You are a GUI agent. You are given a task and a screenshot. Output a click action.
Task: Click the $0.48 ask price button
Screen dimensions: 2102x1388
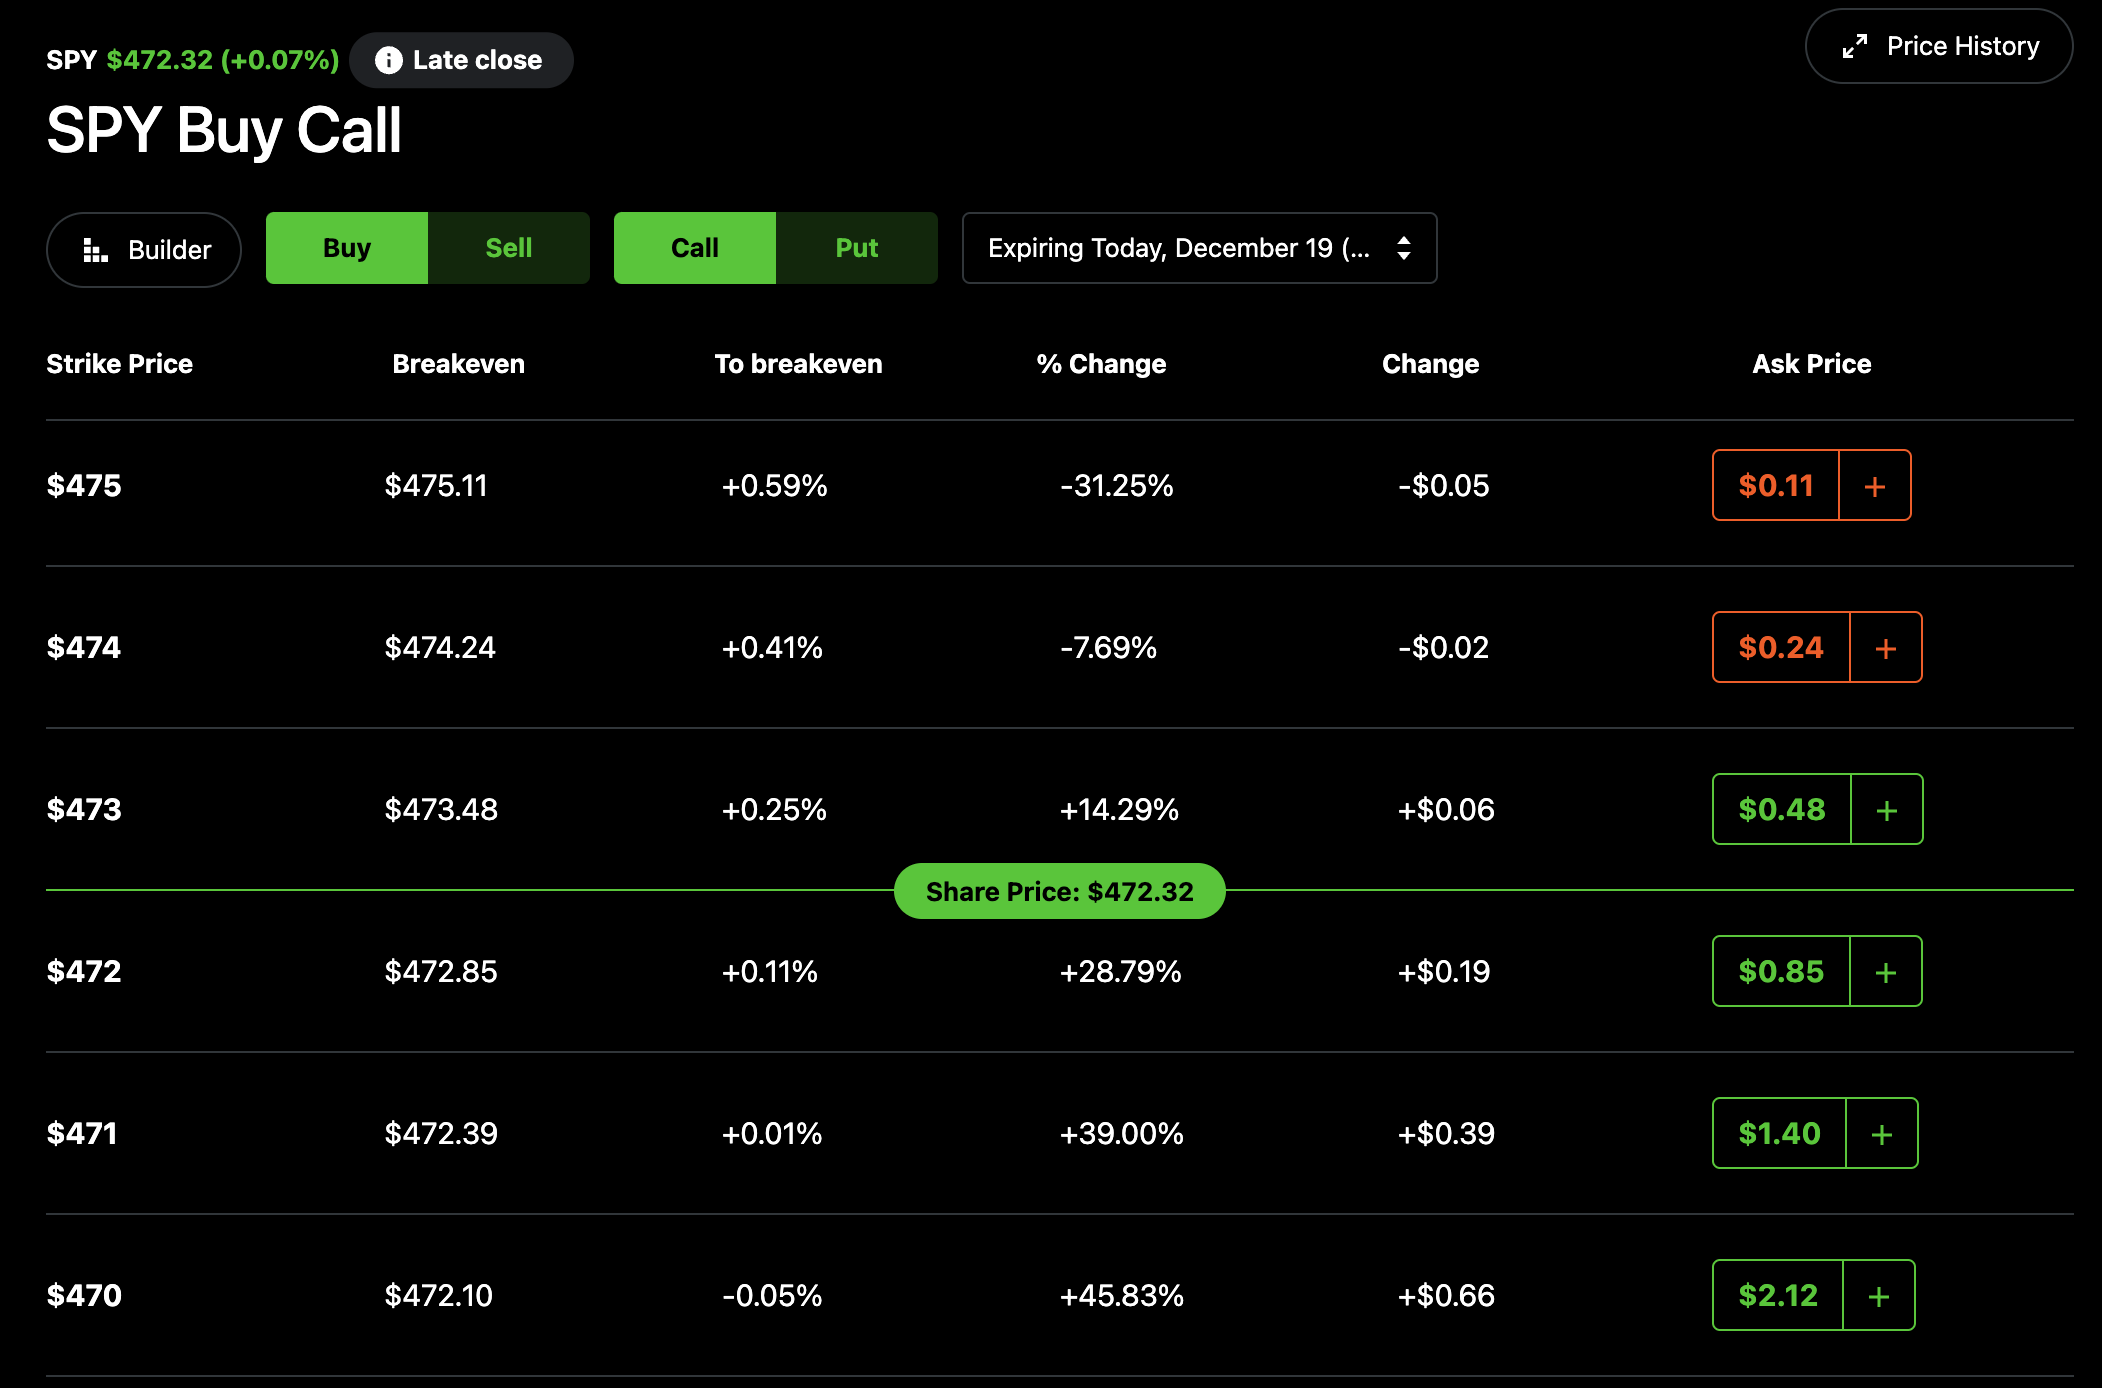pyautogui.click(x=1782, y=810)
